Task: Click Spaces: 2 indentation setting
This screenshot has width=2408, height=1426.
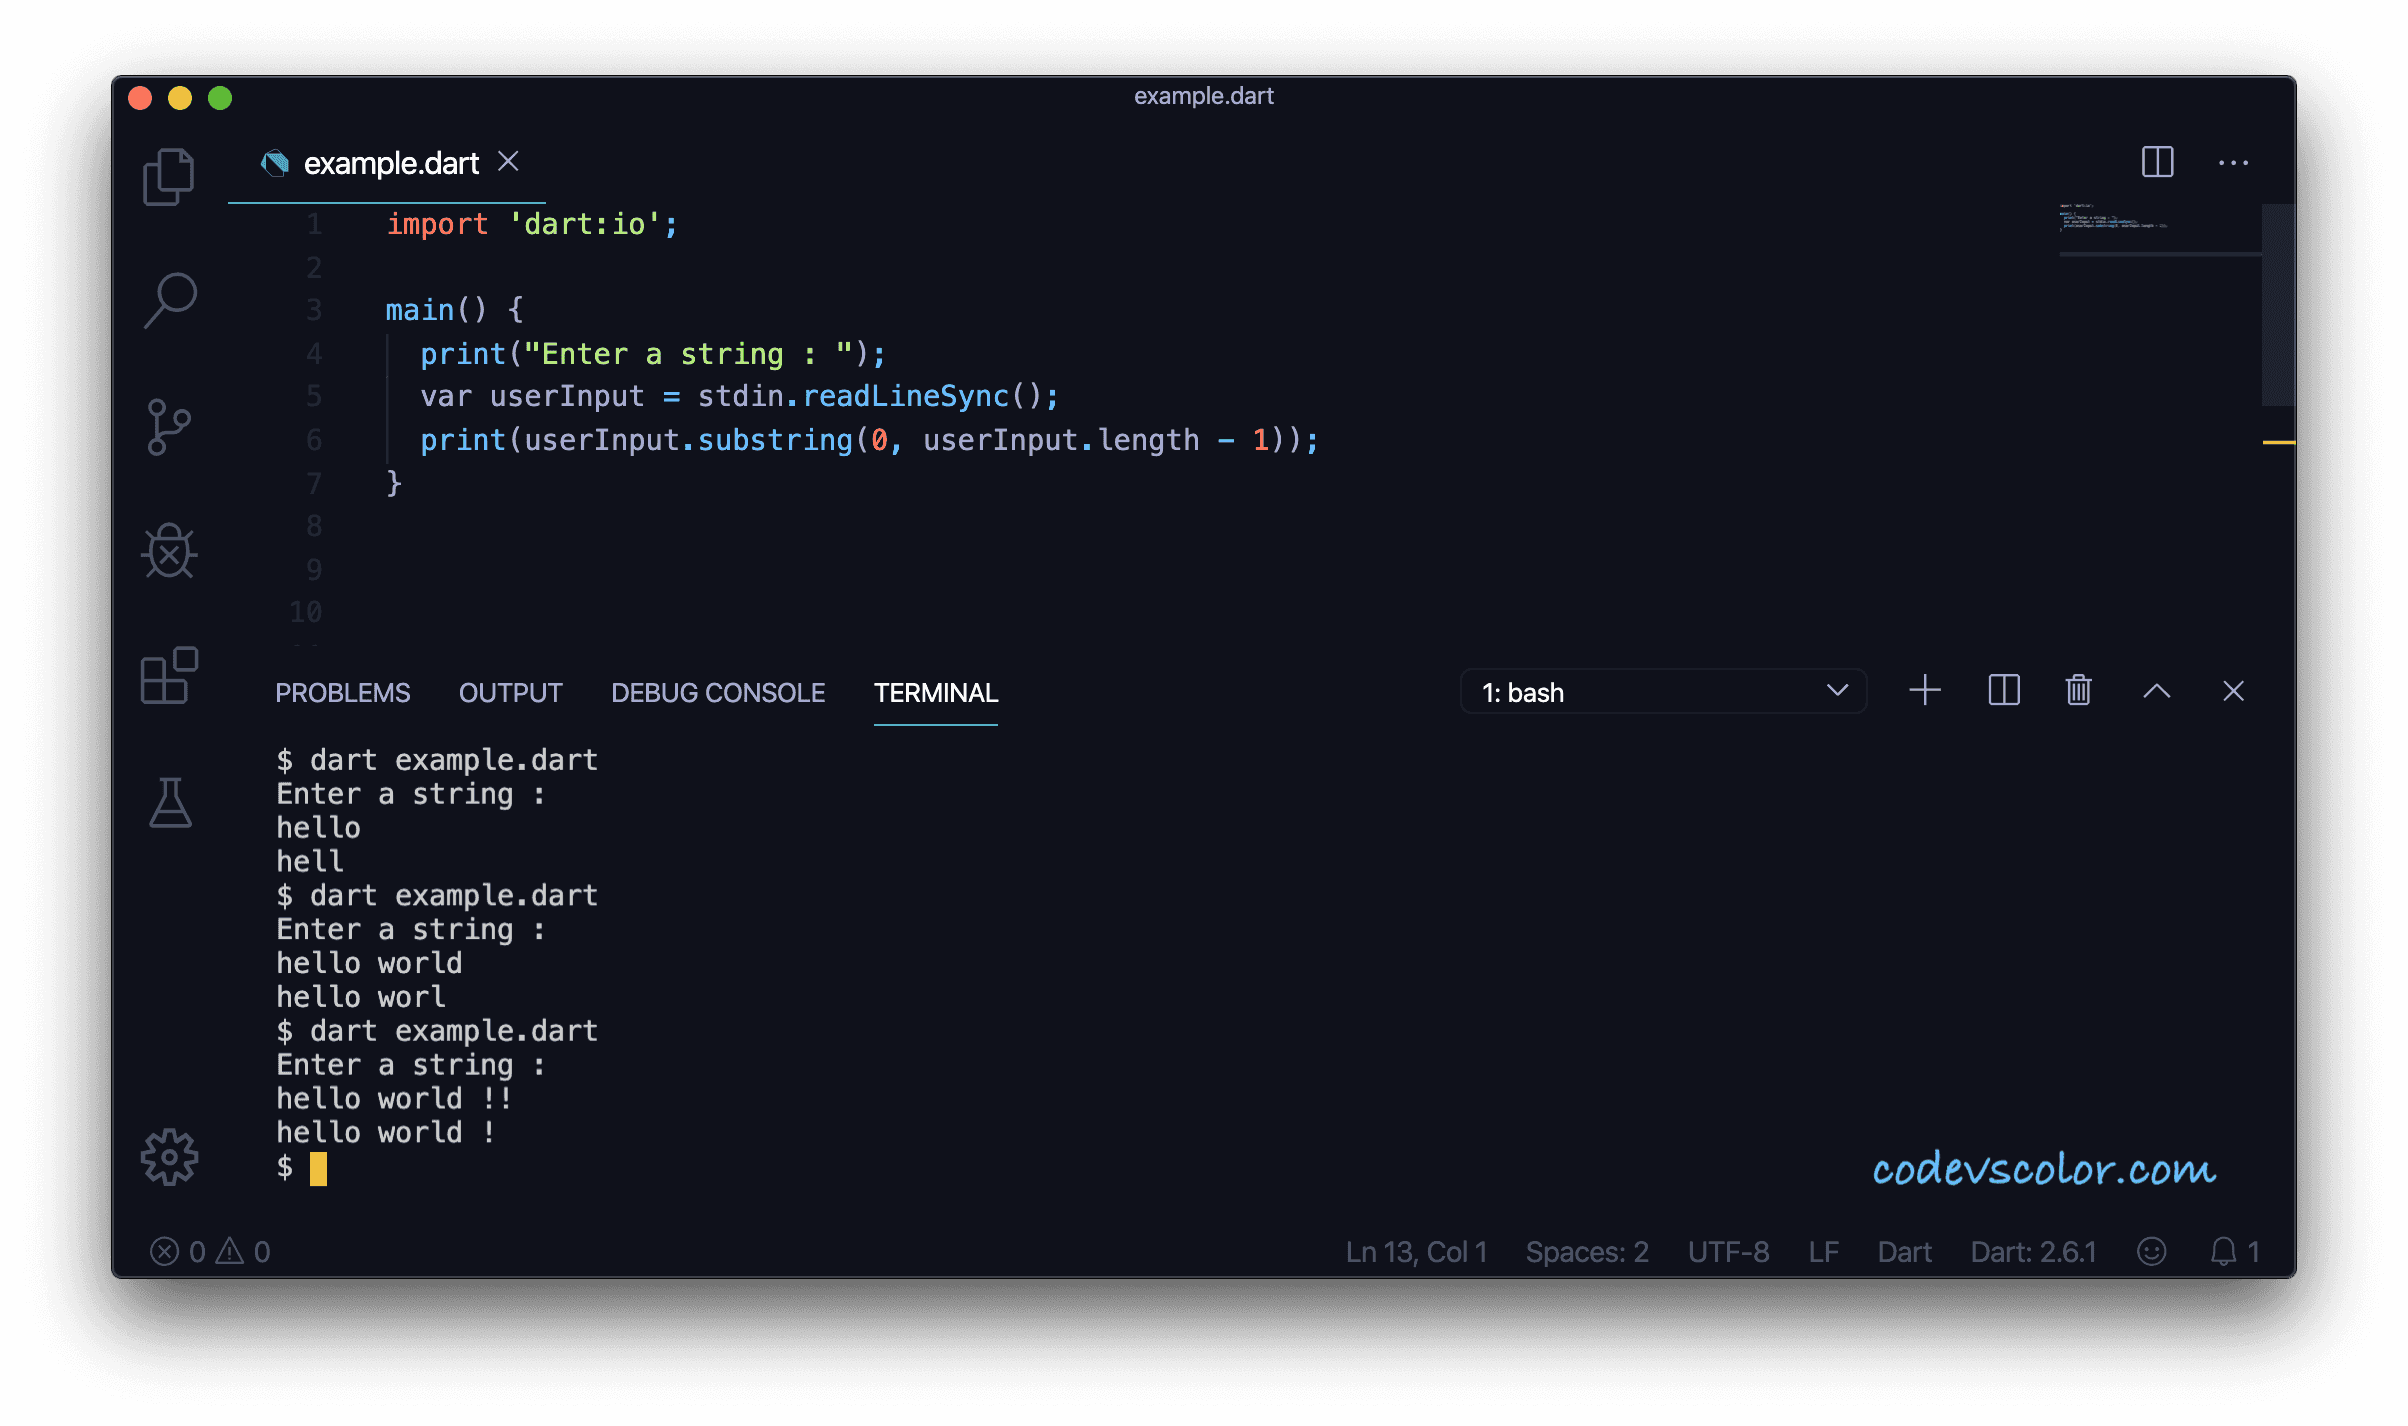Action: tap(1586, 1252)
